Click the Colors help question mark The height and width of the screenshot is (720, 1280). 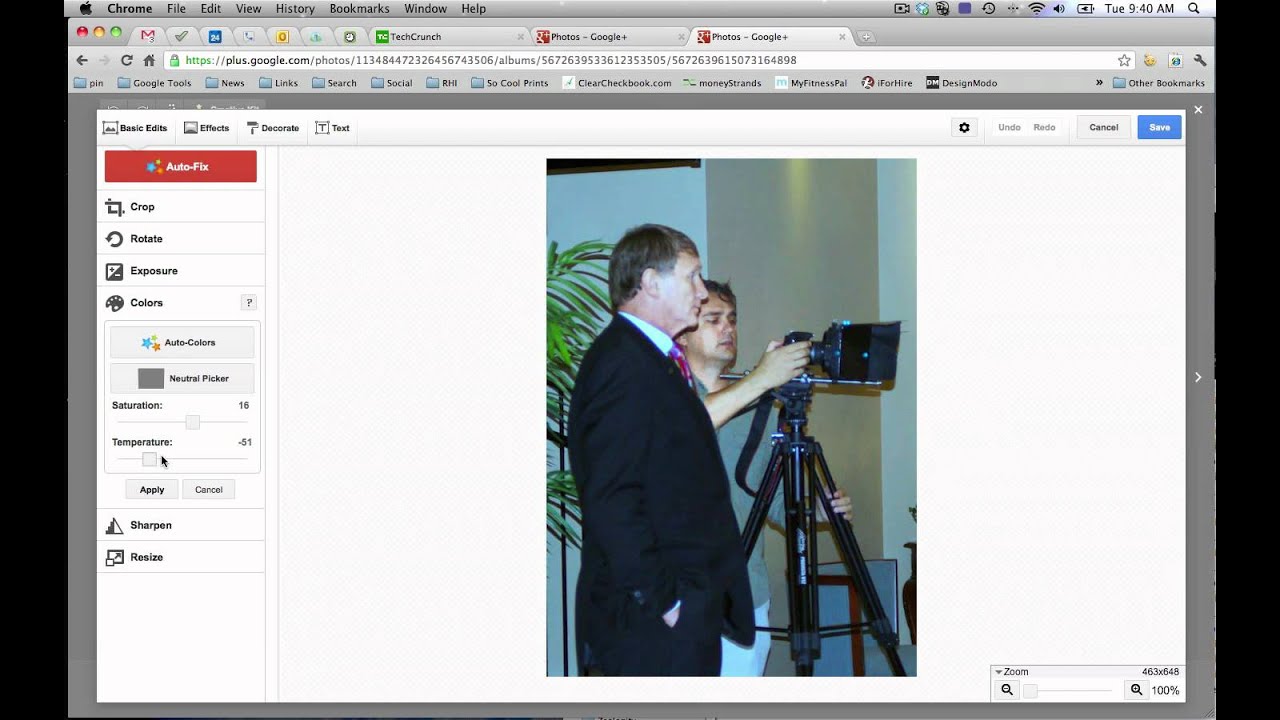(249, 303)
